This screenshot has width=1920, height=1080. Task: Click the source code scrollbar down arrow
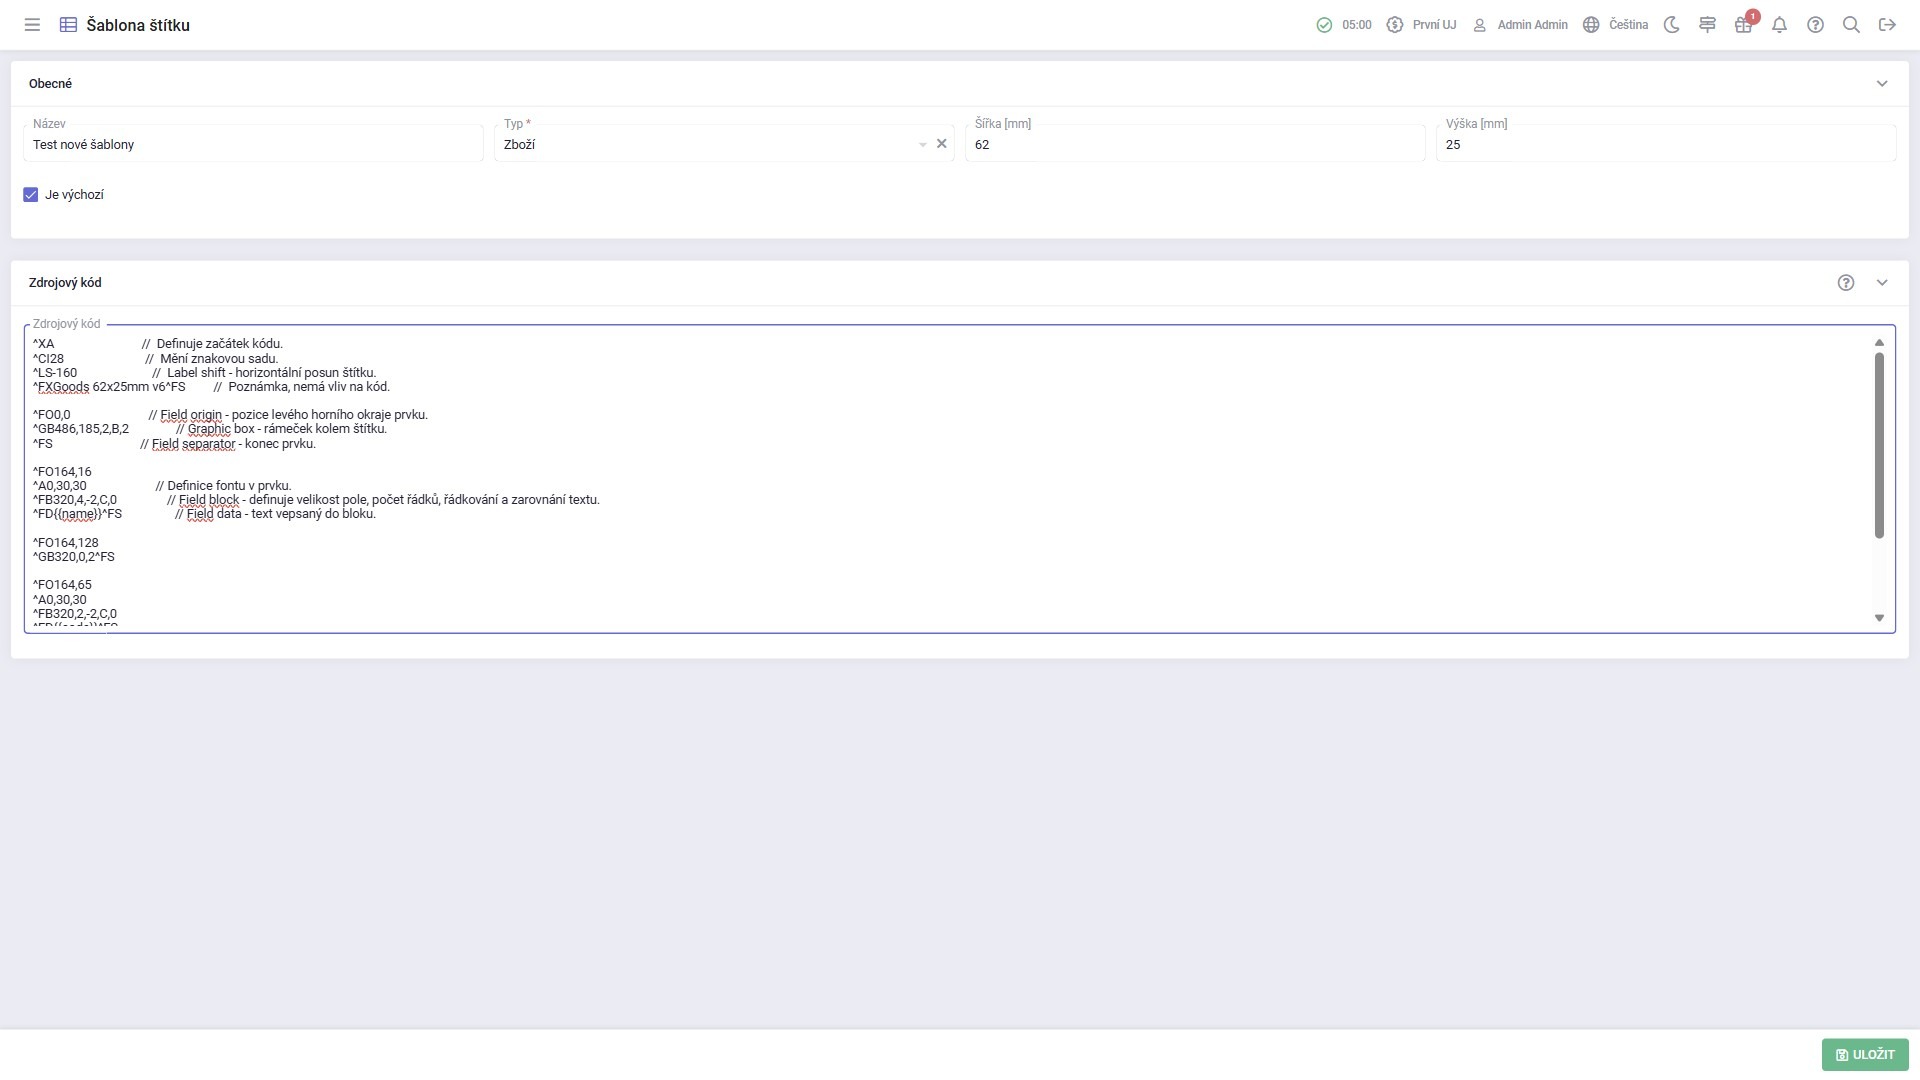(x=1879, y=618)
